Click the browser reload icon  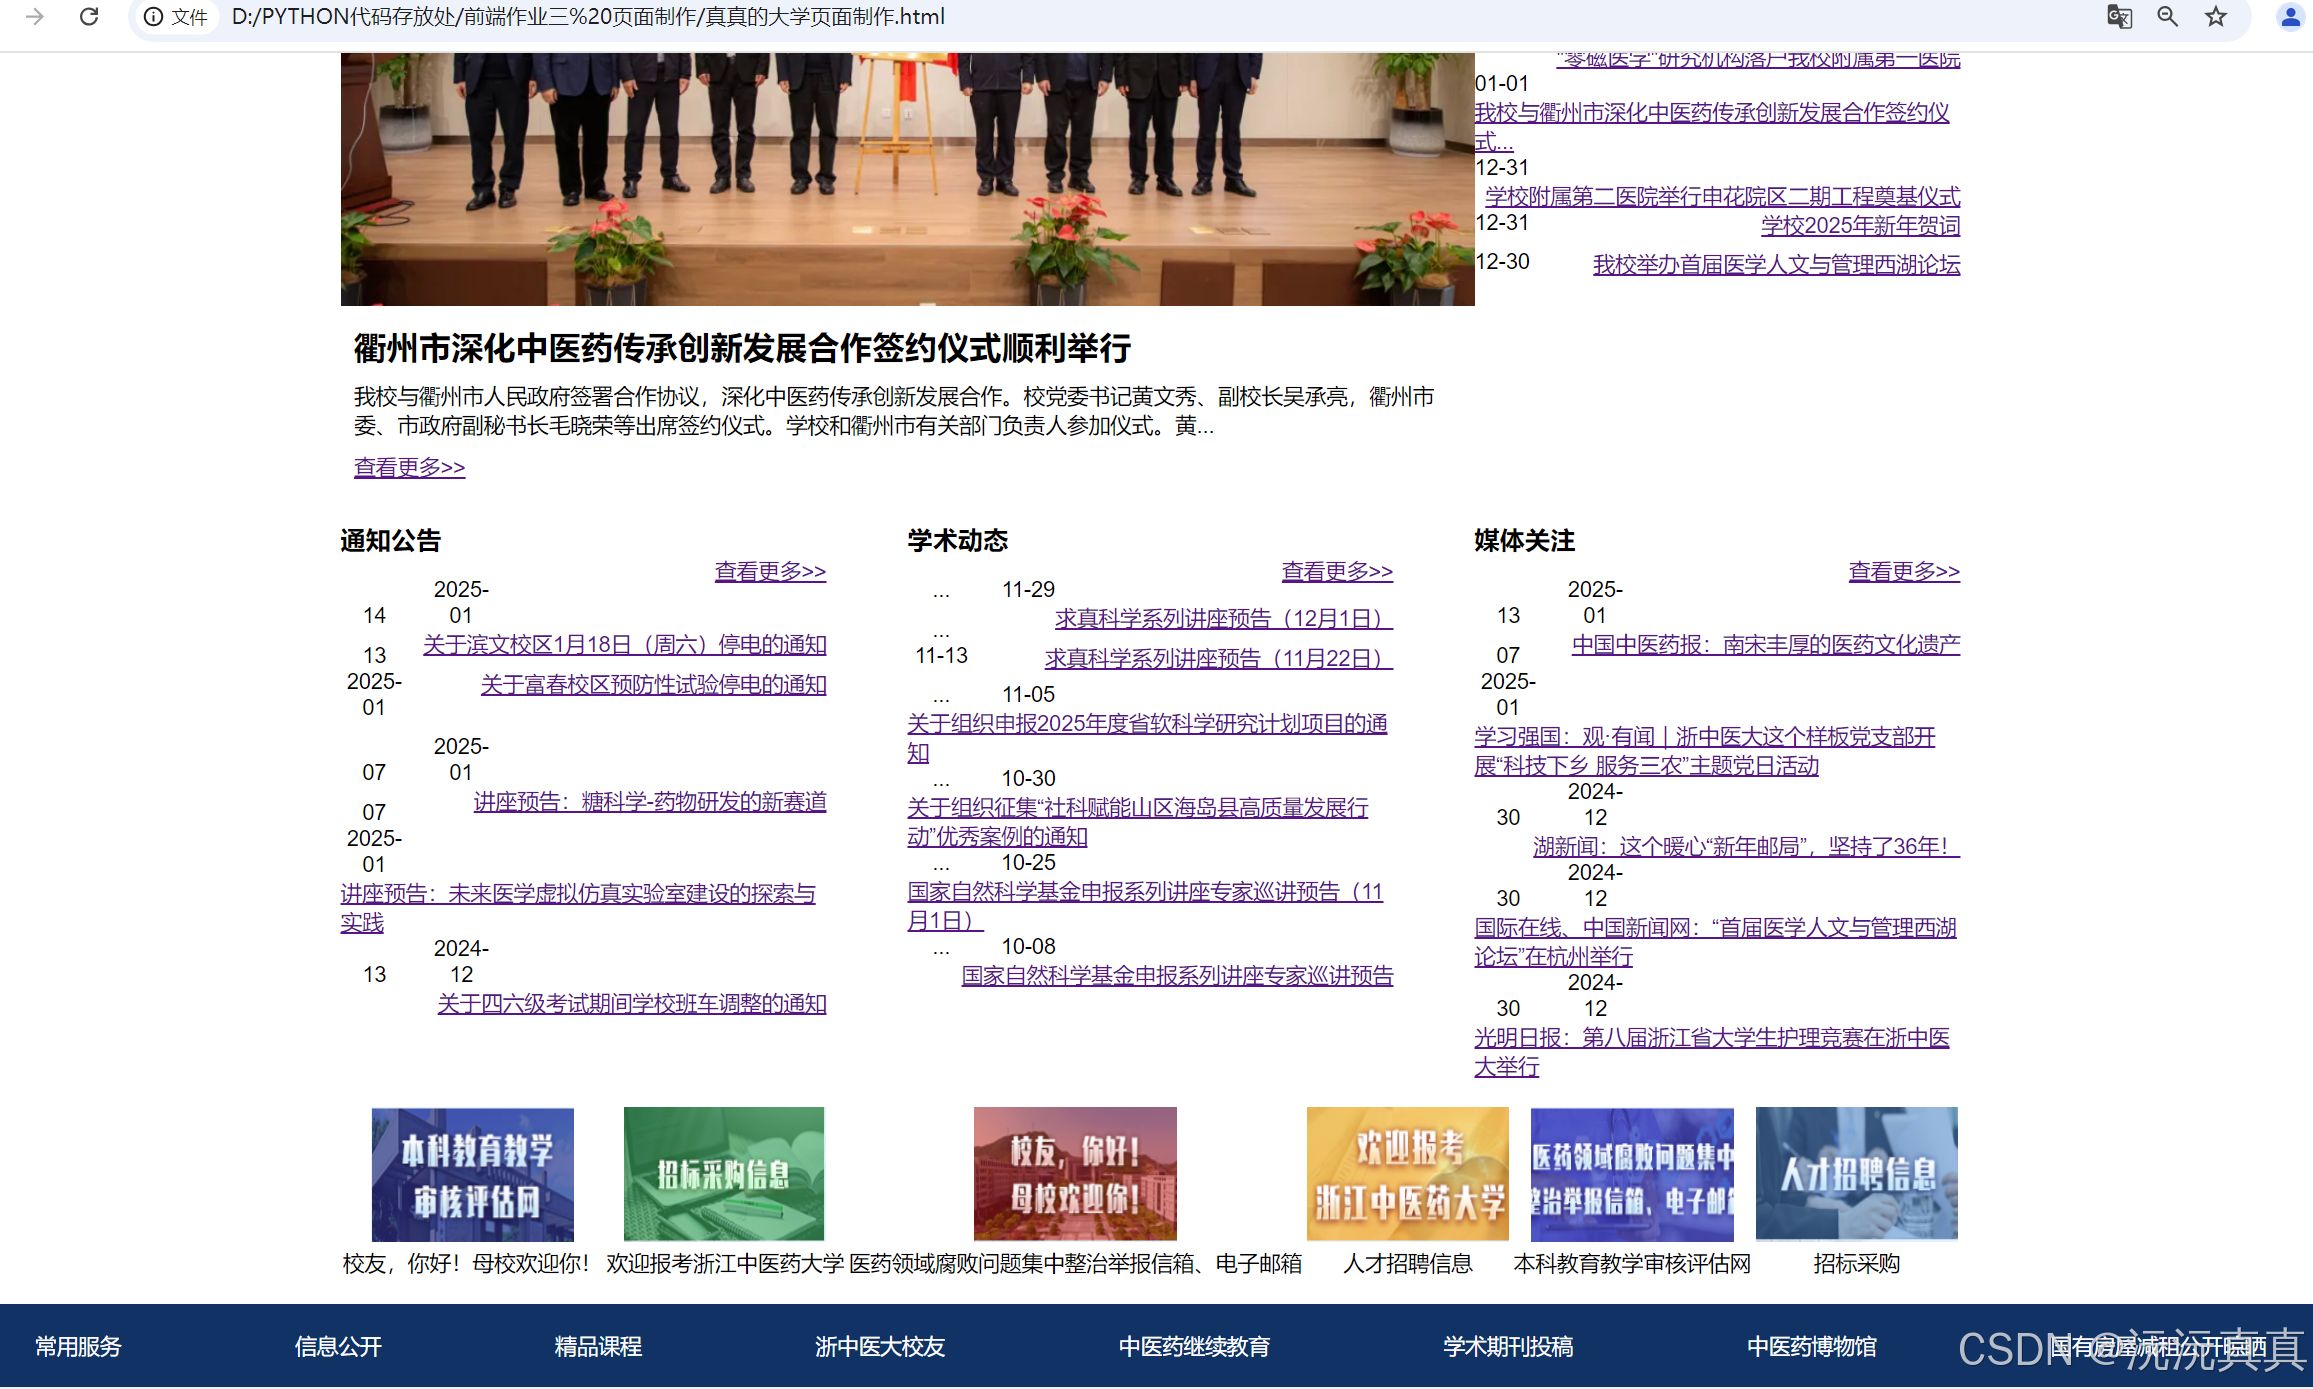coord(89,17)
